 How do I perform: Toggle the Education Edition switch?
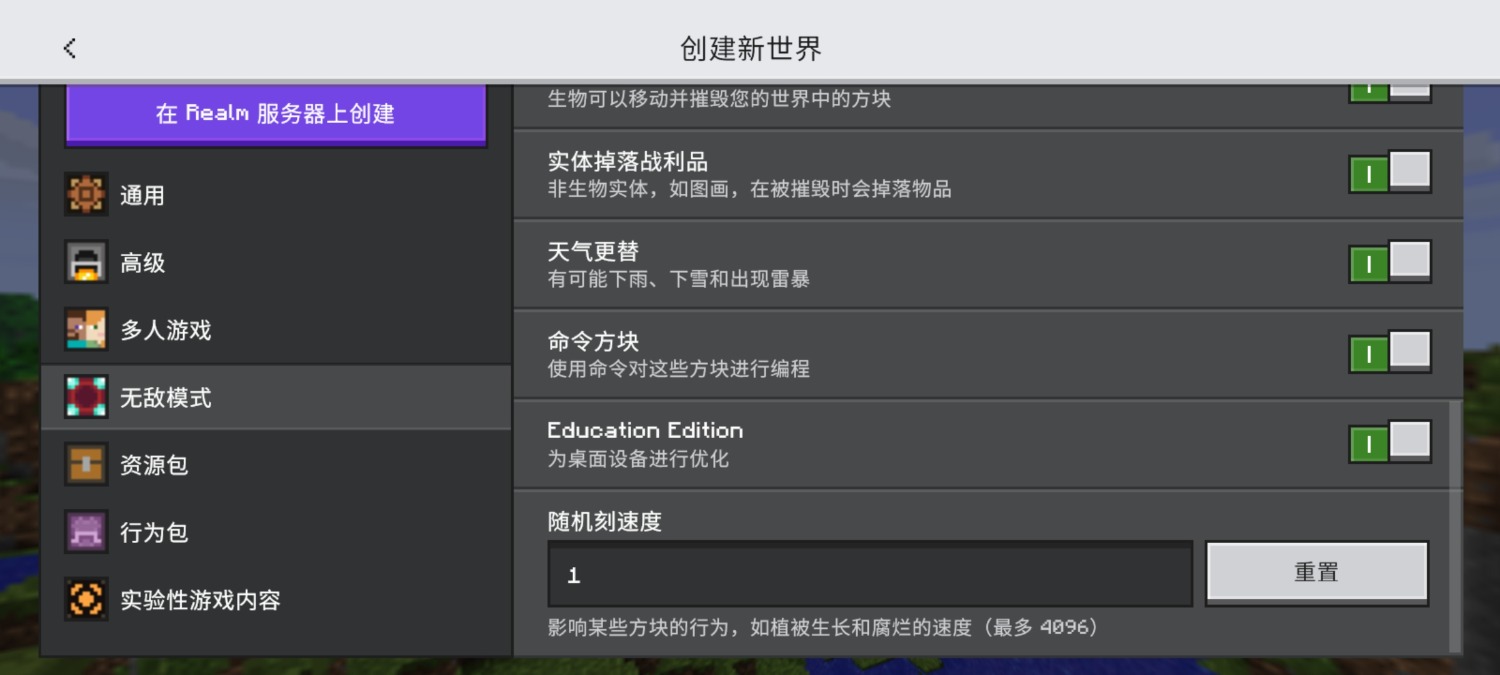click(1390, 443)
